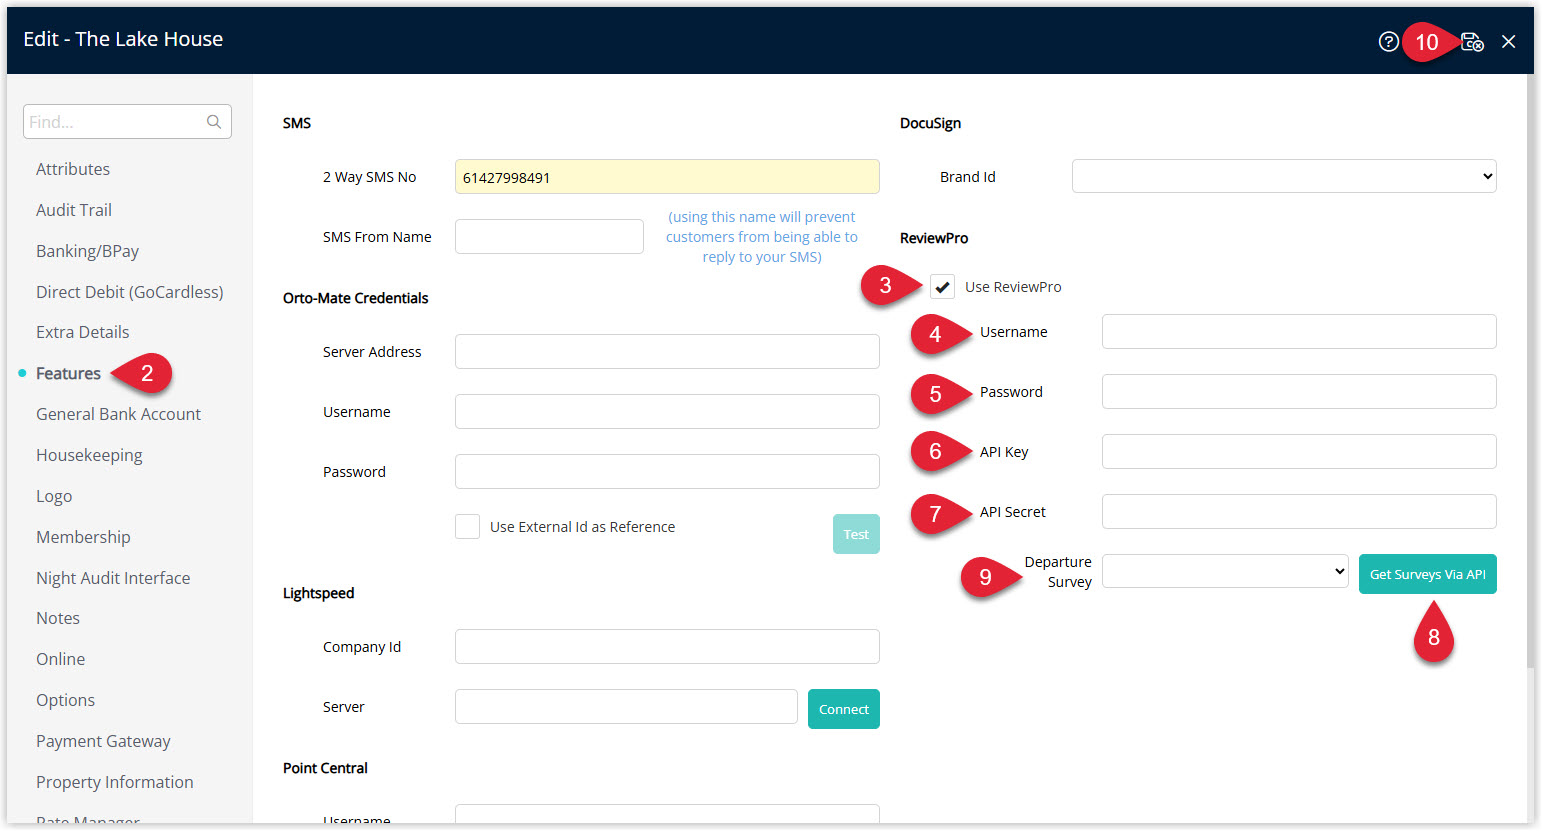Select Banking/BPay from the sidebar

click(x=87, y=251)
